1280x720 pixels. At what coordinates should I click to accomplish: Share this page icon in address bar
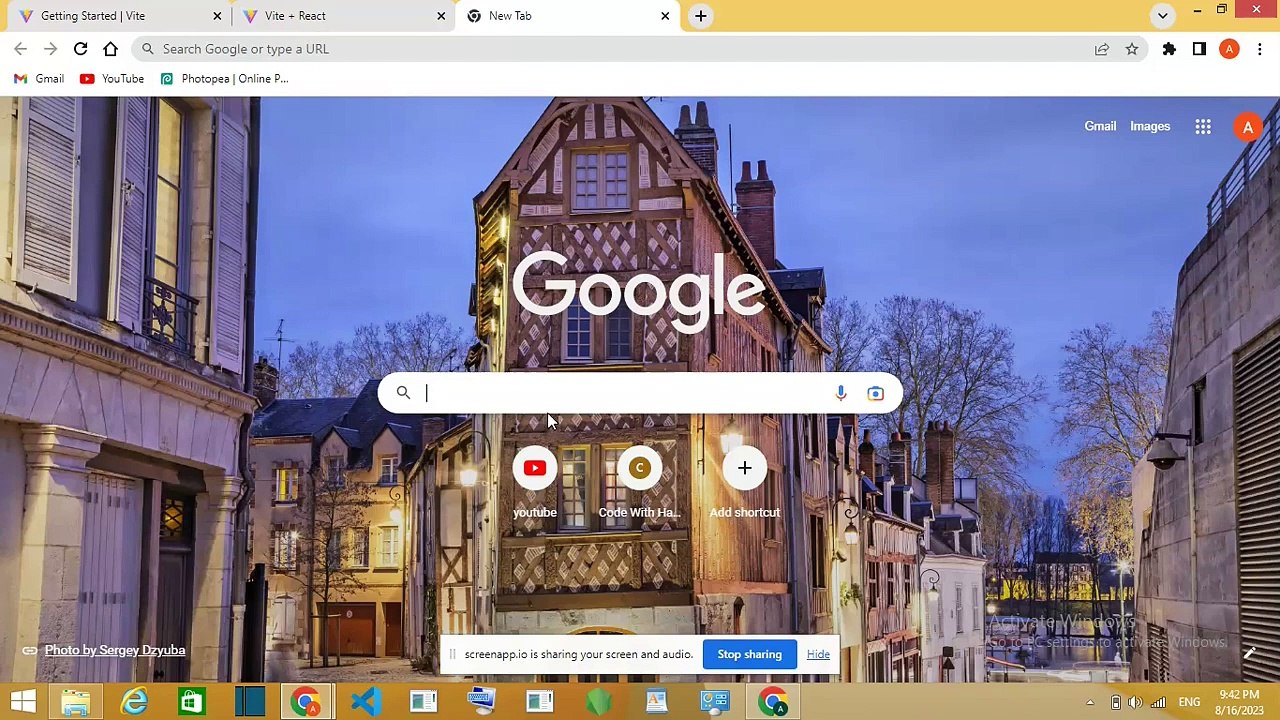coord(1101,49)
